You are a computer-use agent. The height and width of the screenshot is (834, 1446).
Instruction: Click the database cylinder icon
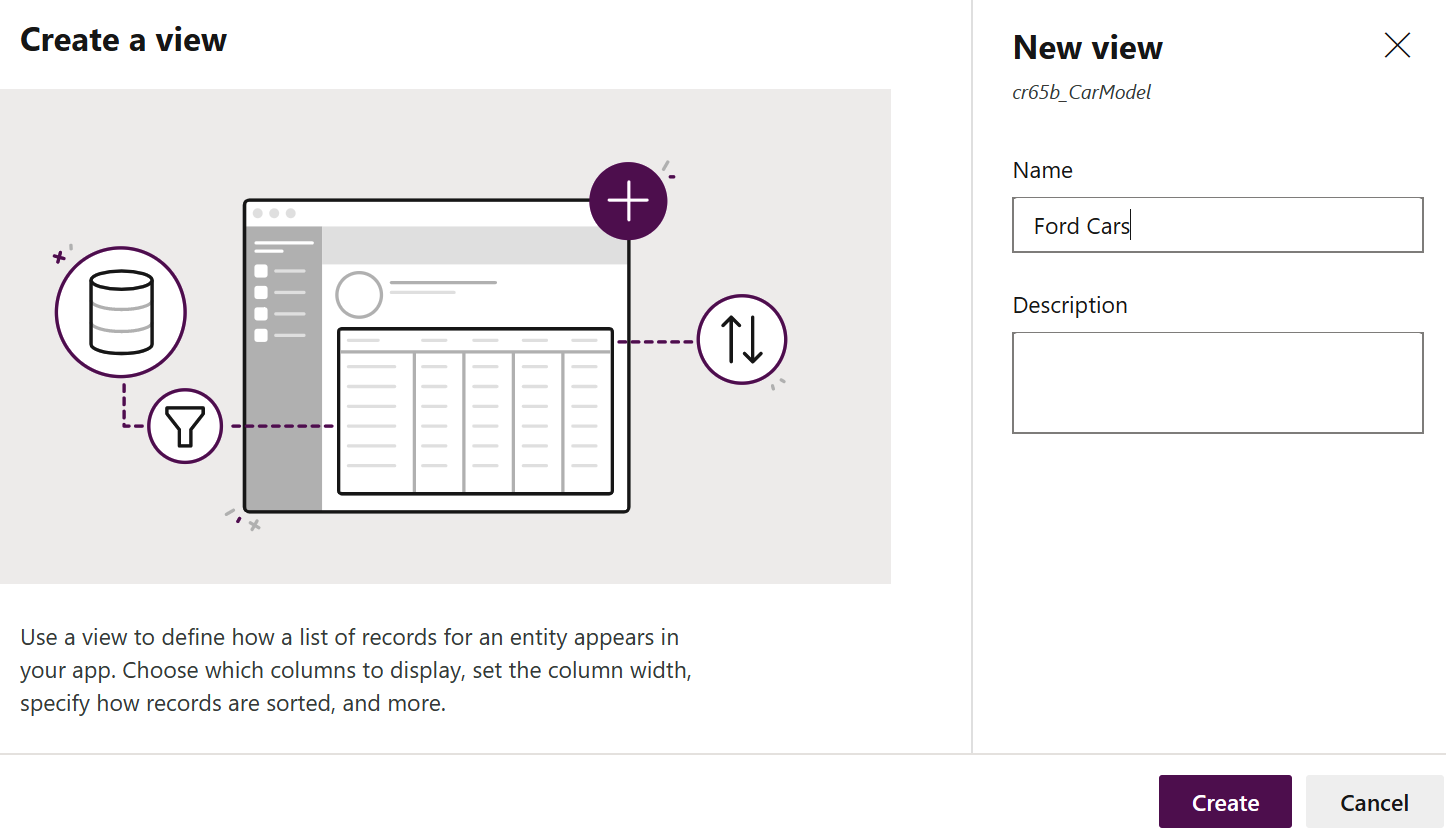[121, 312]
